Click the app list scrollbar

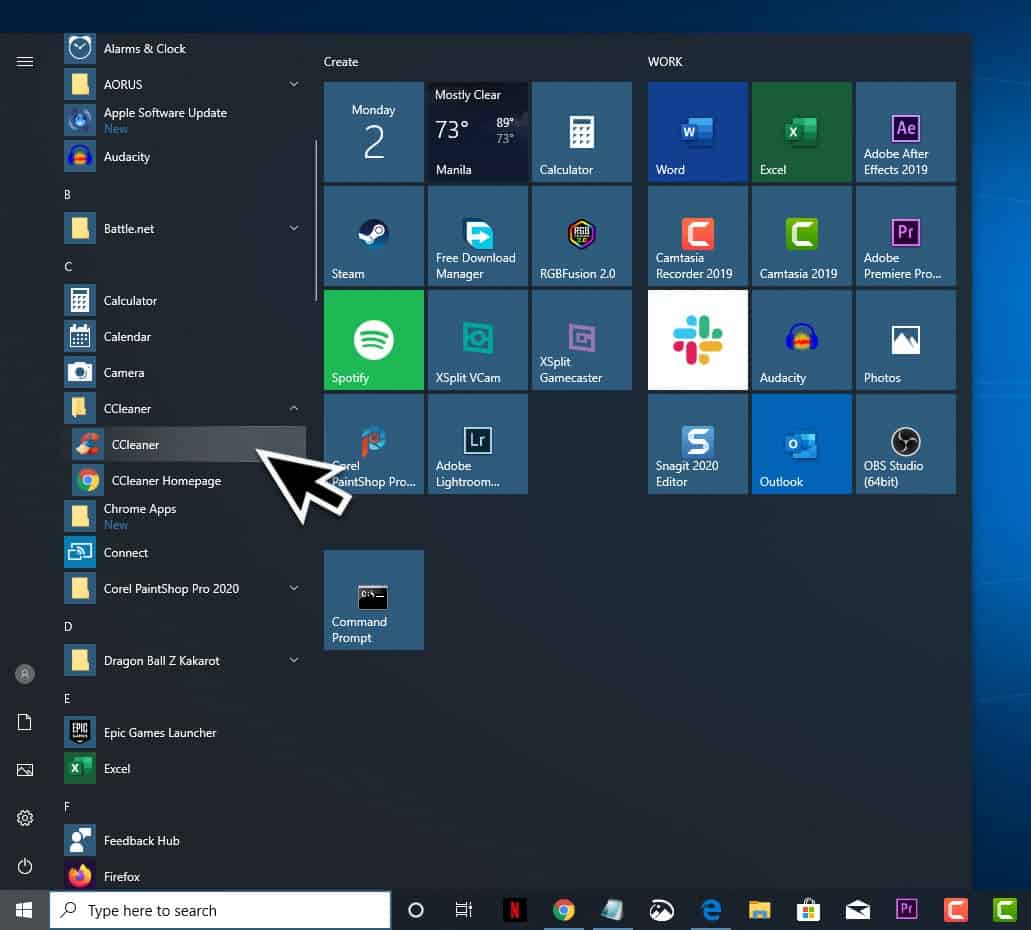click(316, 221)
